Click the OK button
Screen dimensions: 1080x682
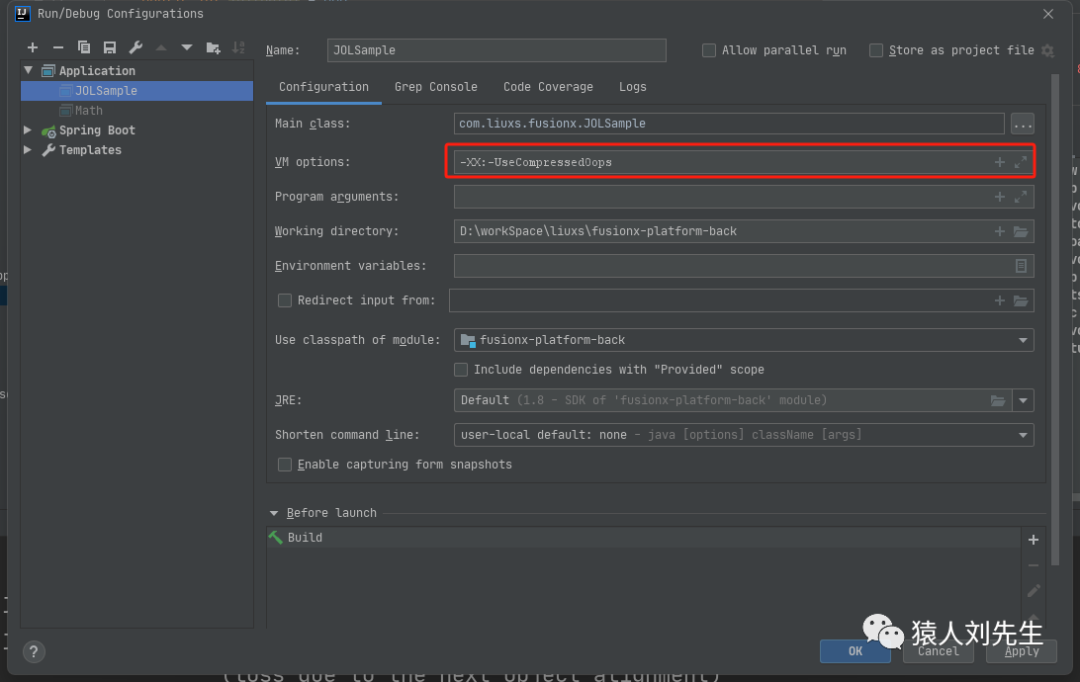855,651
